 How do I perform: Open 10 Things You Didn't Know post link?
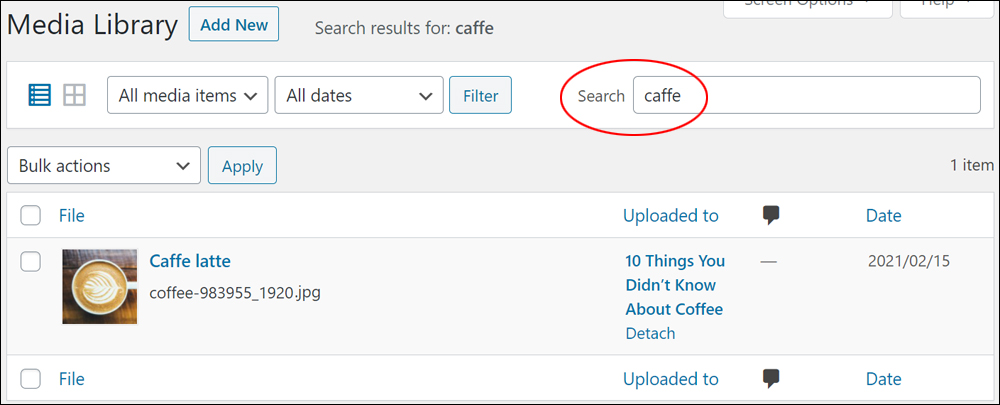click(675, 285)
